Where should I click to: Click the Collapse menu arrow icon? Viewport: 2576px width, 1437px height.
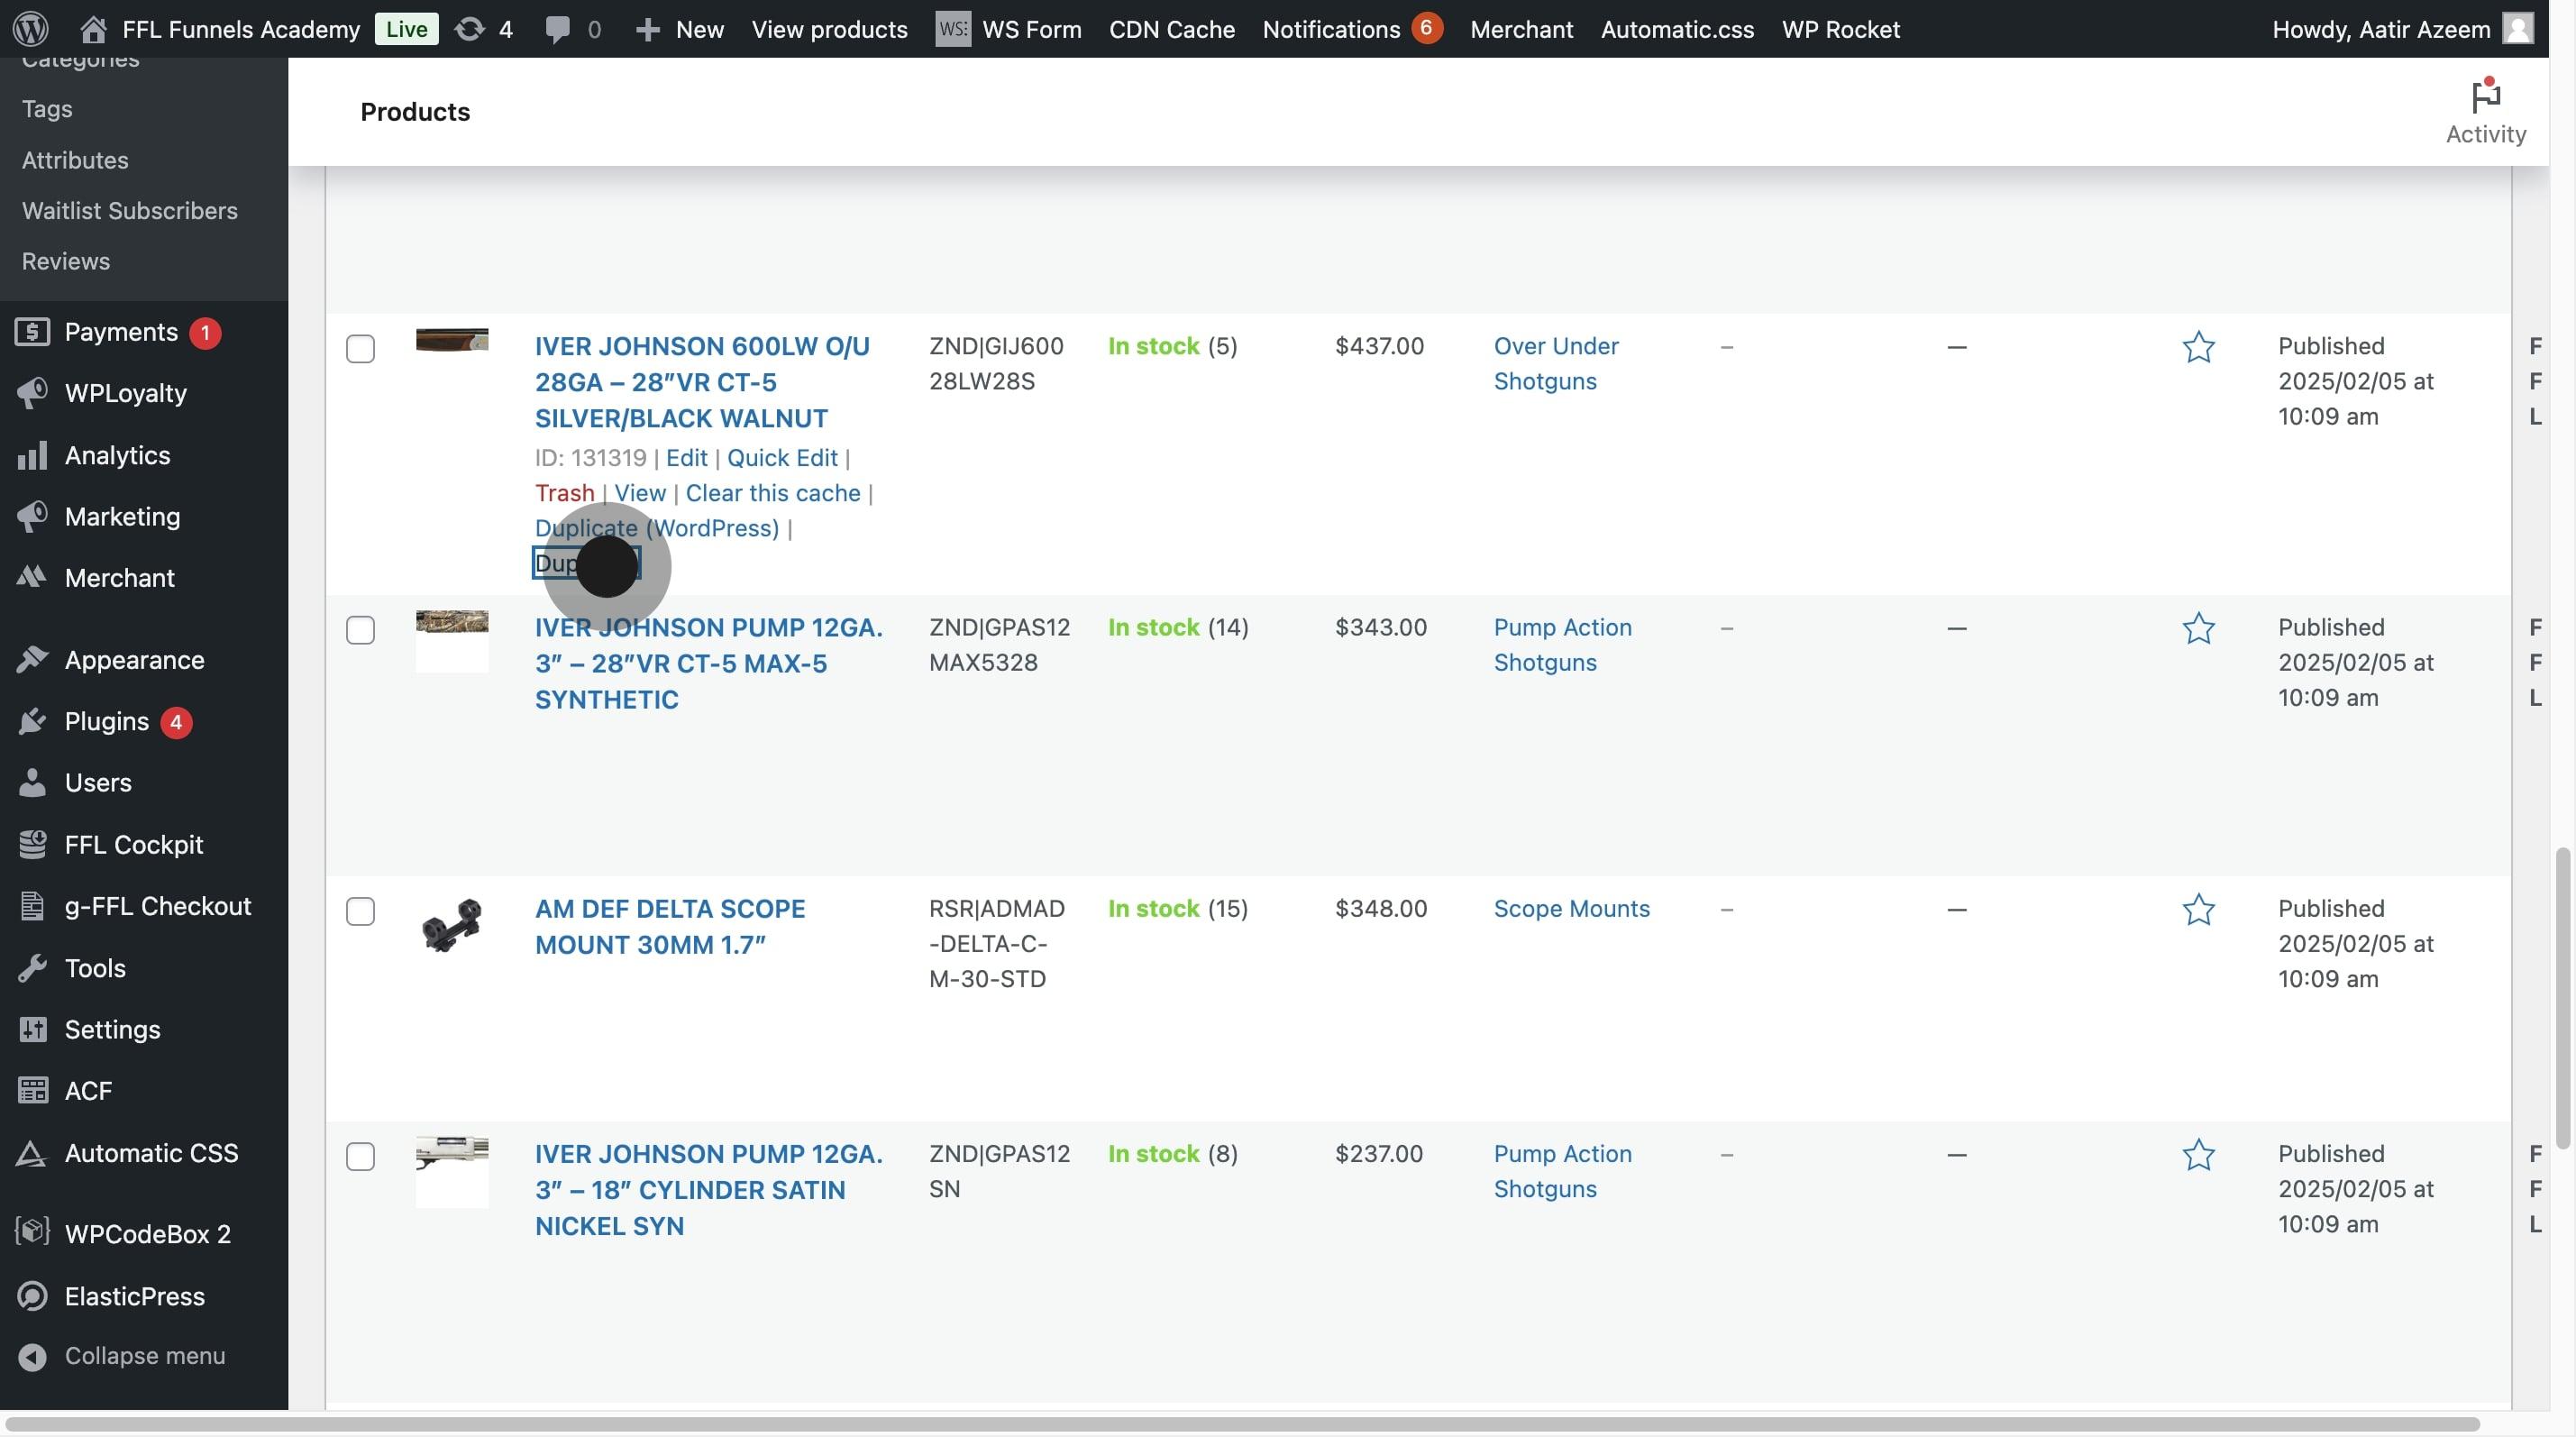click(x=32, y=1356)
